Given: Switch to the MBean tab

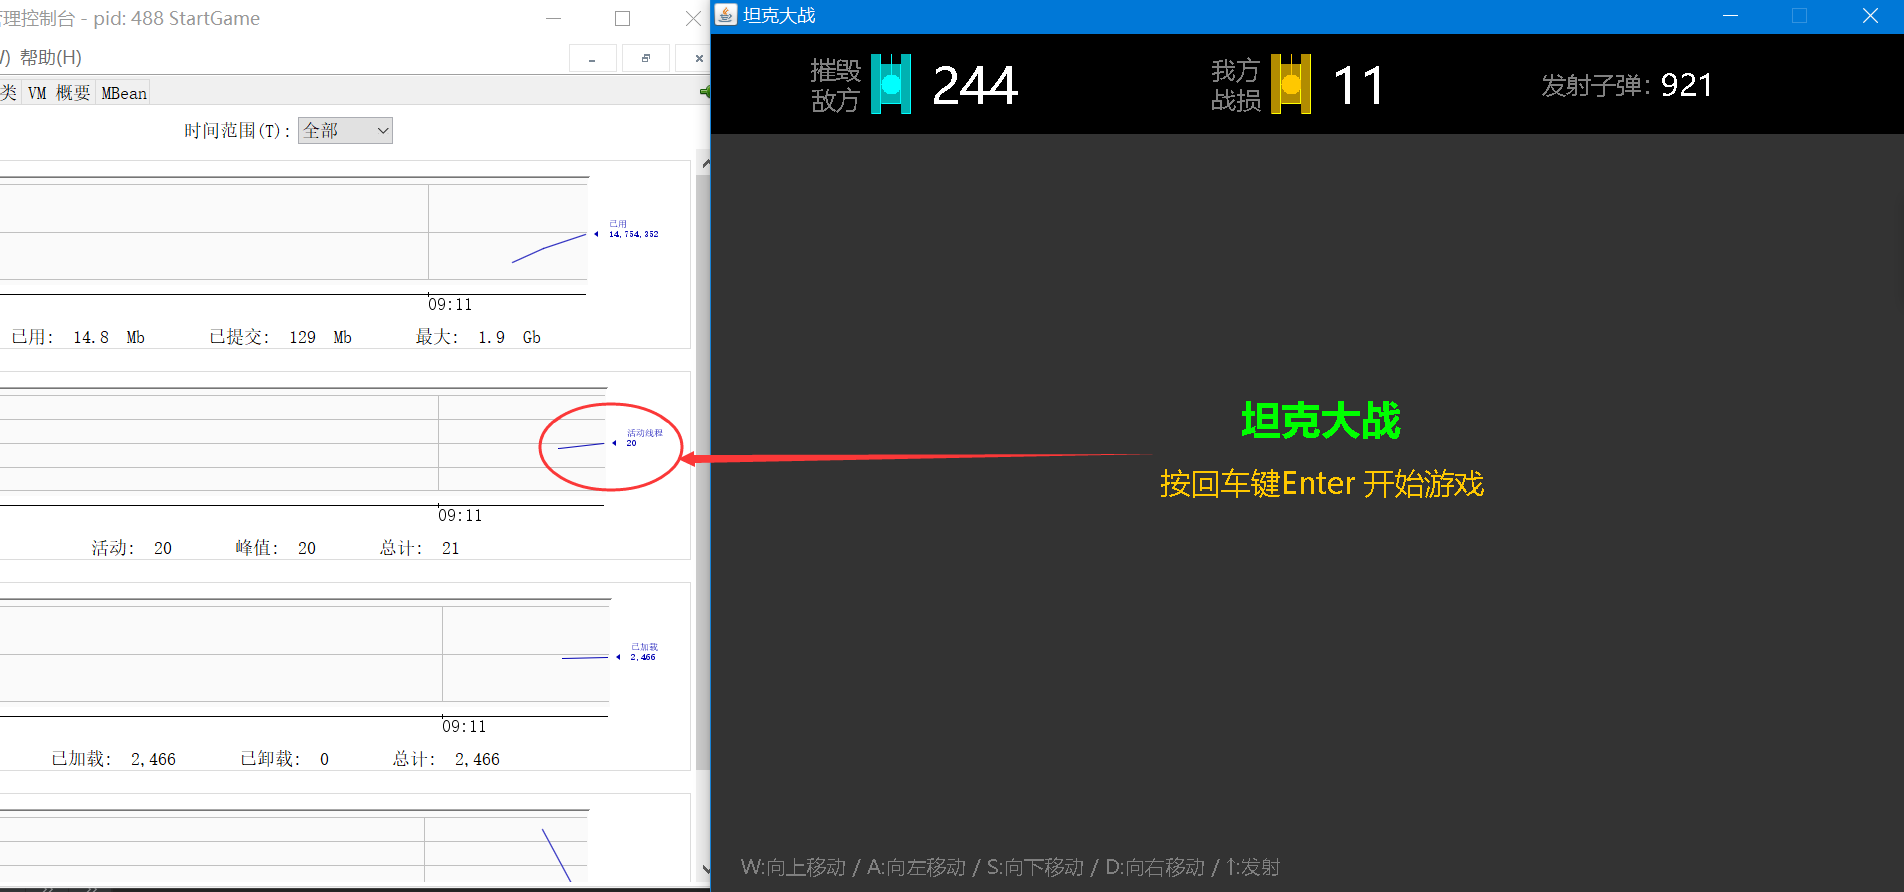Looking at the screenshot, I should pyautogui.click(x=124, y=93).
